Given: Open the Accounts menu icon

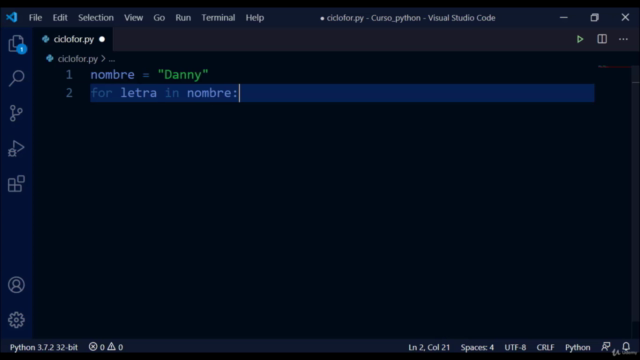Looking at the screenshot, I should point(16,285).
